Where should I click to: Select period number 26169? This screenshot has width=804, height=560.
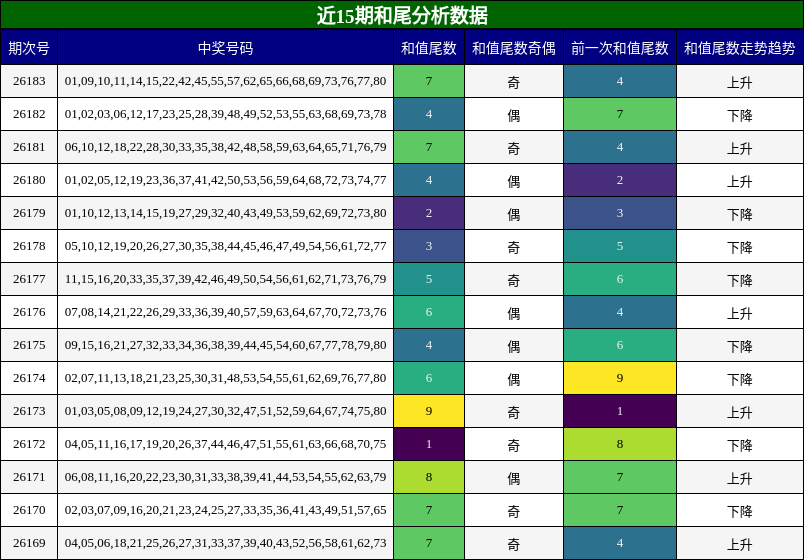click(x=29, y=543)
